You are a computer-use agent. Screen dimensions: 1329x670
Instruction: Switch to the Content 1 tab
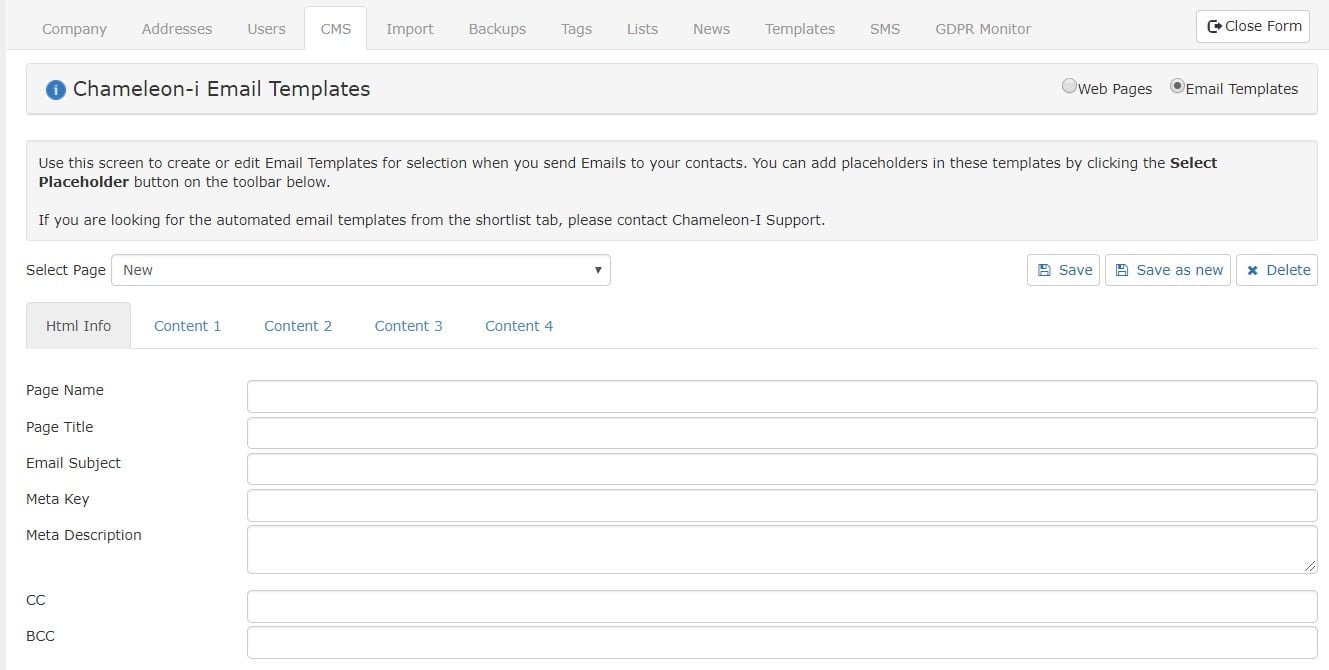188,325
